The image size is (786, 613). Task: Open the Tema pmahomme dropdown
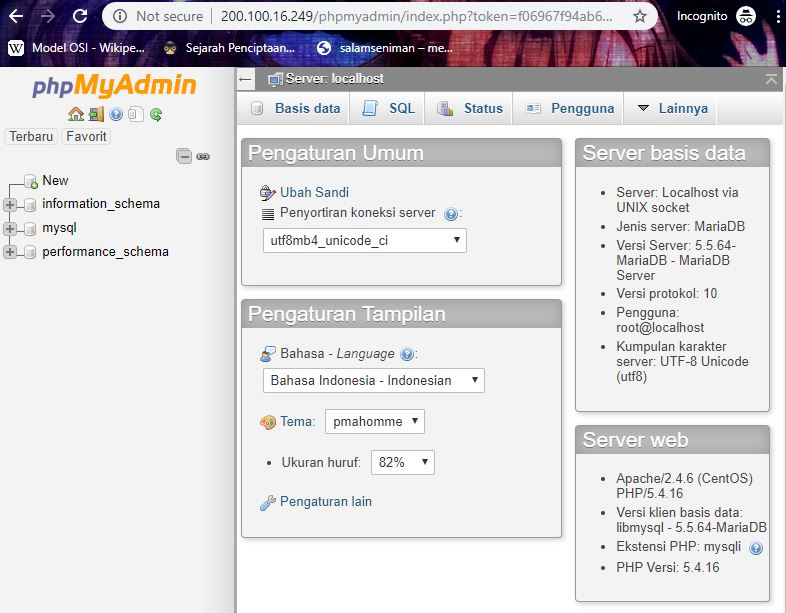(374, 422)
